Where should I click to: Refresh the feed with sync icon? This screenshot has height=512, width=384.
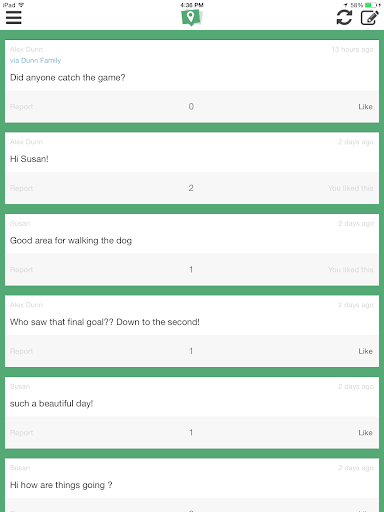pos(344,17)
